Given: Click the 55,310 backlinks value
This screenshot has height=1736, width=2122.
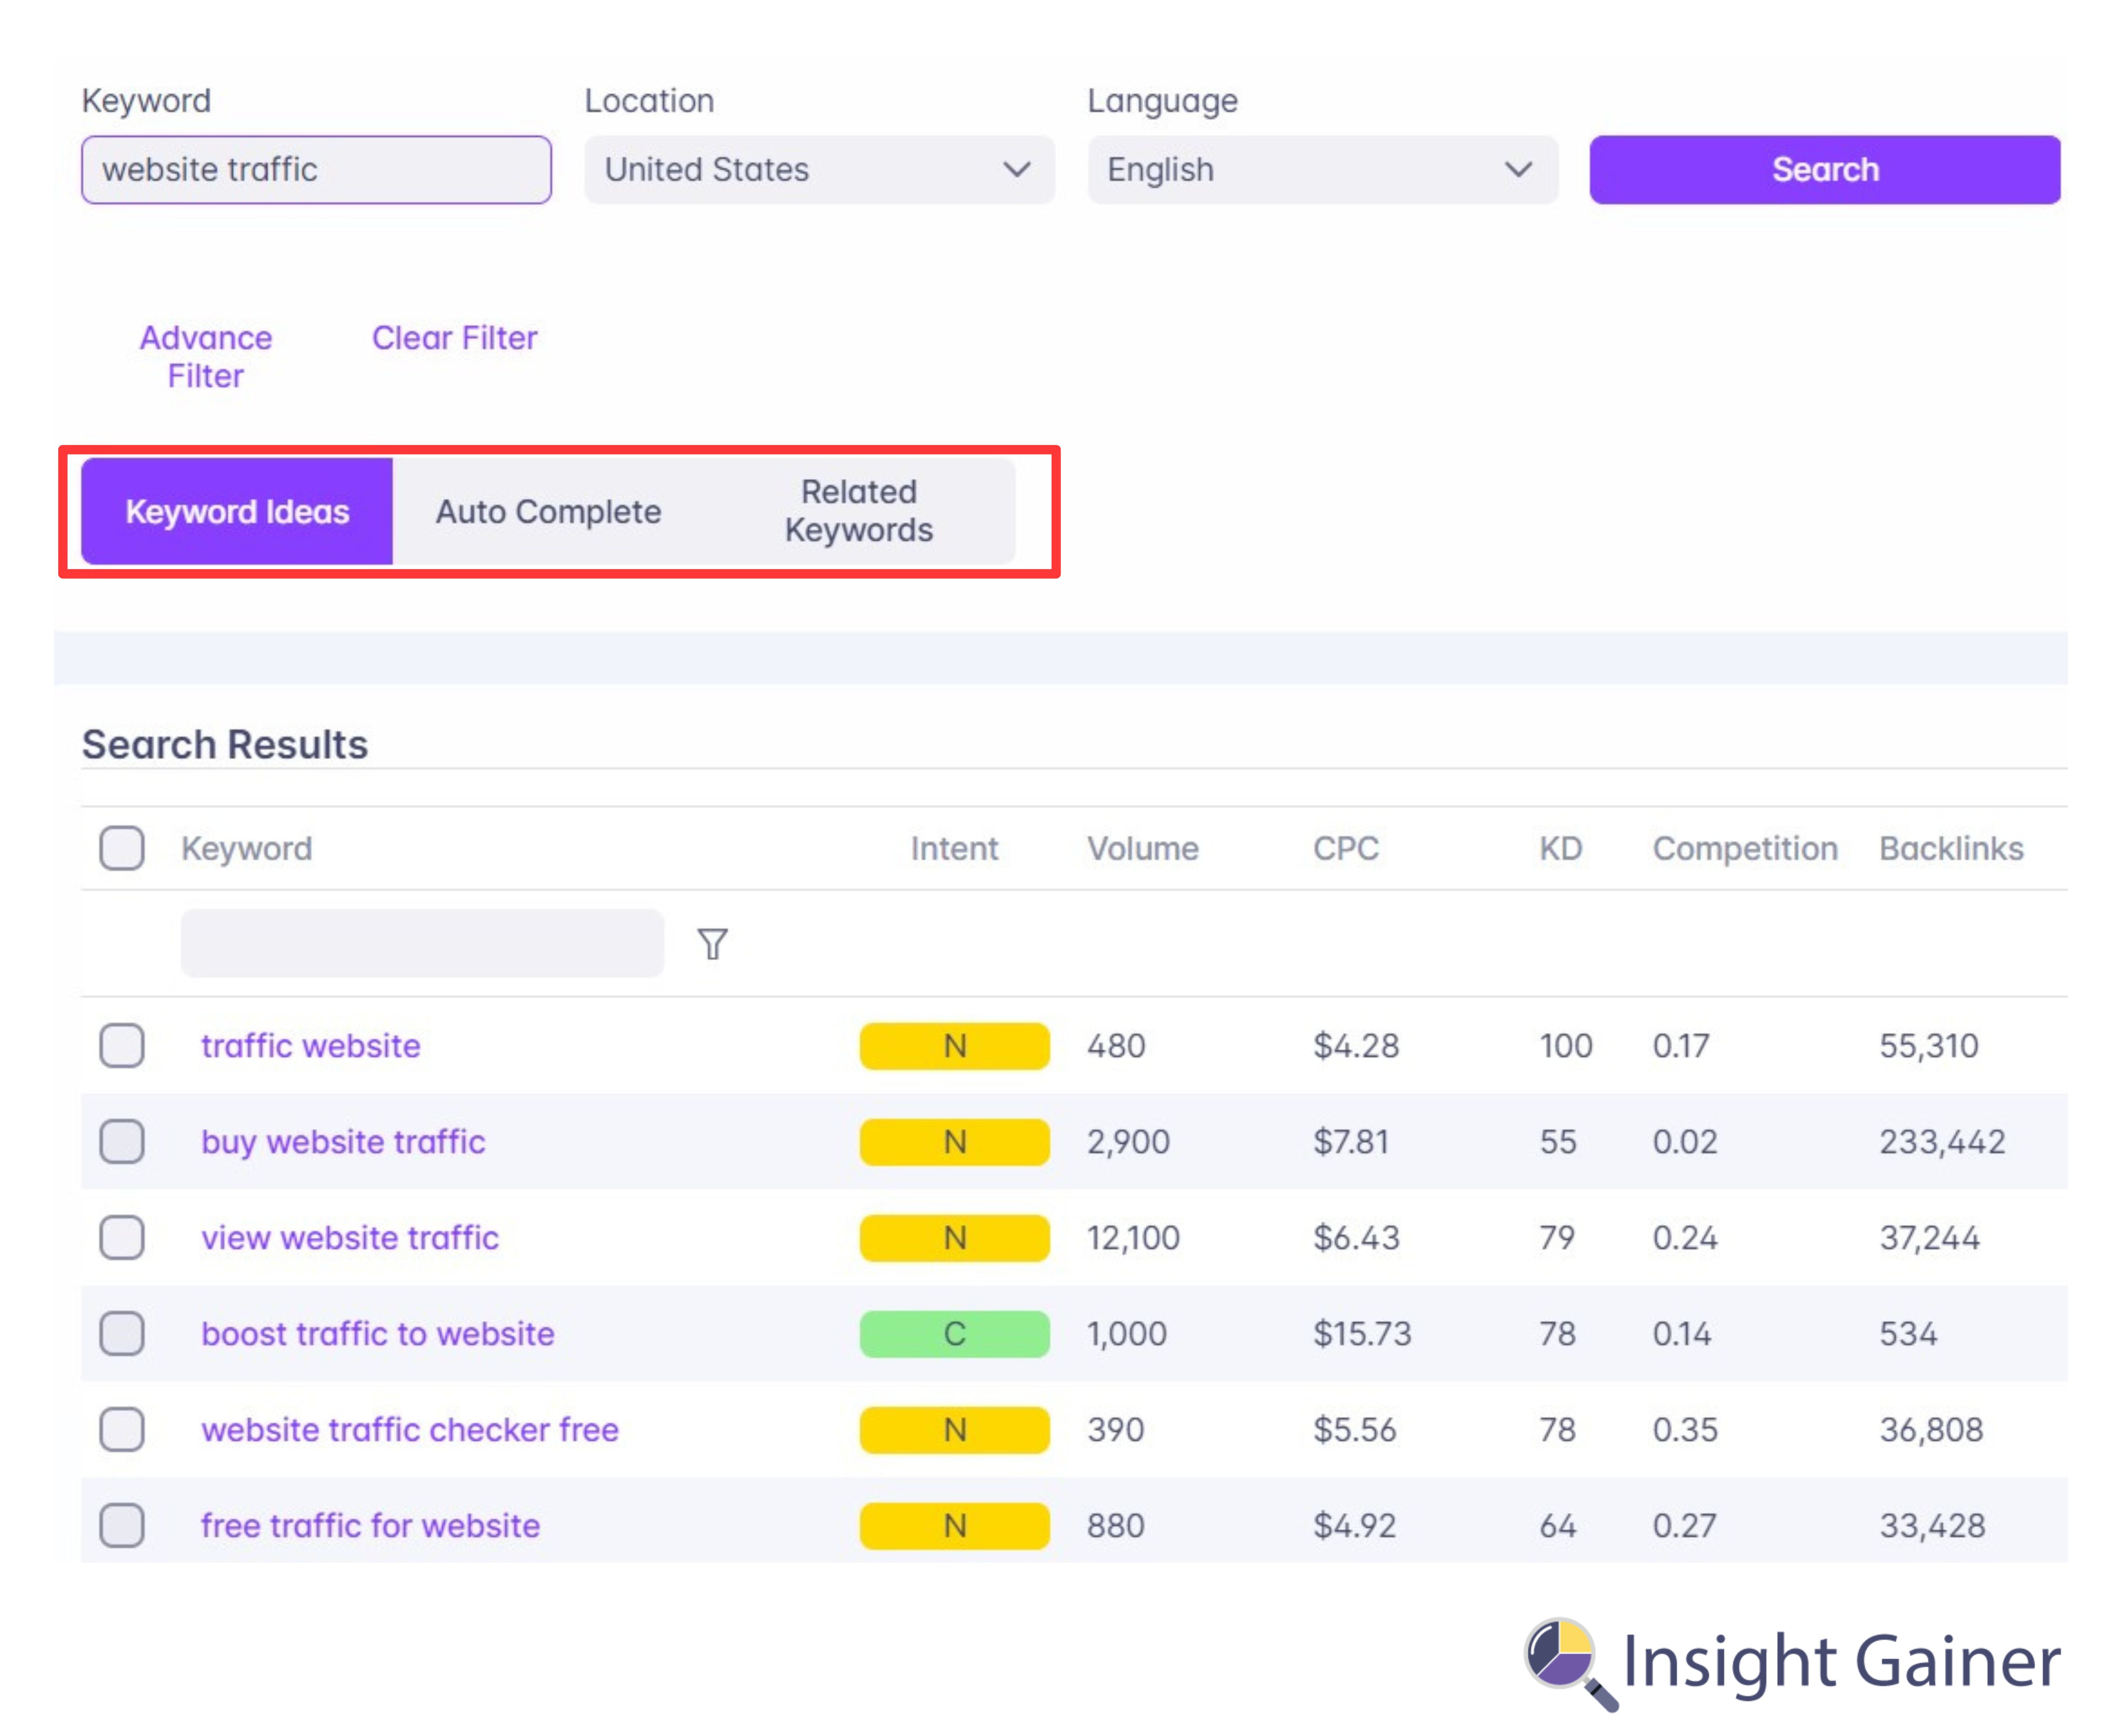Looking at the screenshot, I should pos(1929,1045).
